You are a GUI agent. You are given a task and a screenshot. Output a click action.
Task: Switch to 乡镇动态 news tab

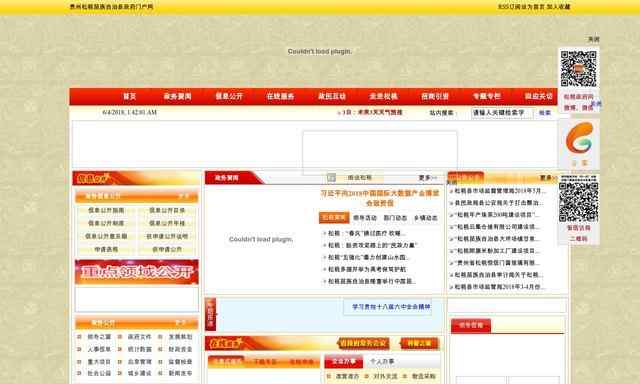[425, 218]
